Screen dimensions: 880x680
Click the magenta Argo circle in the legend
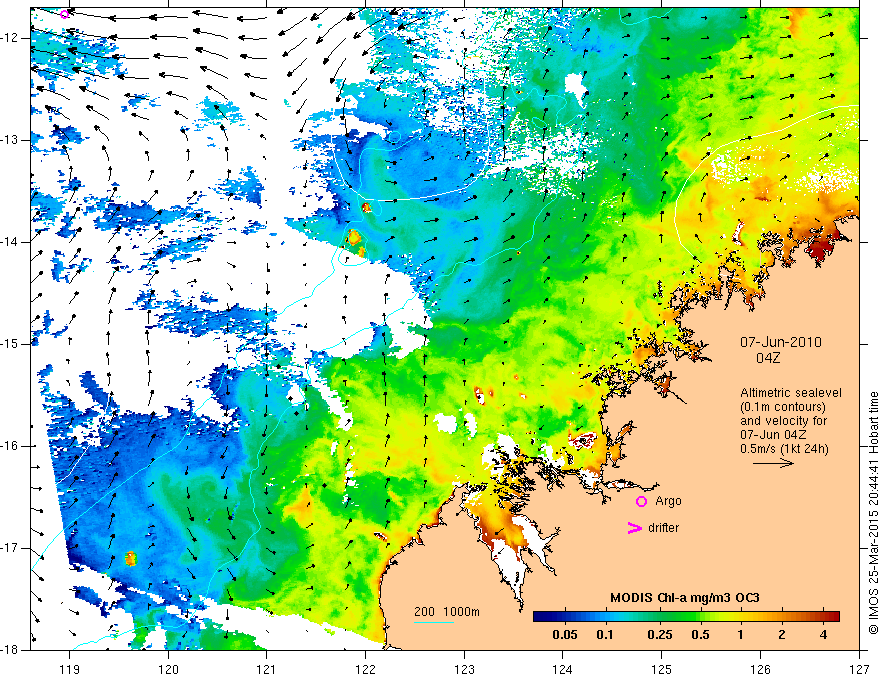(x=641, y=501)
